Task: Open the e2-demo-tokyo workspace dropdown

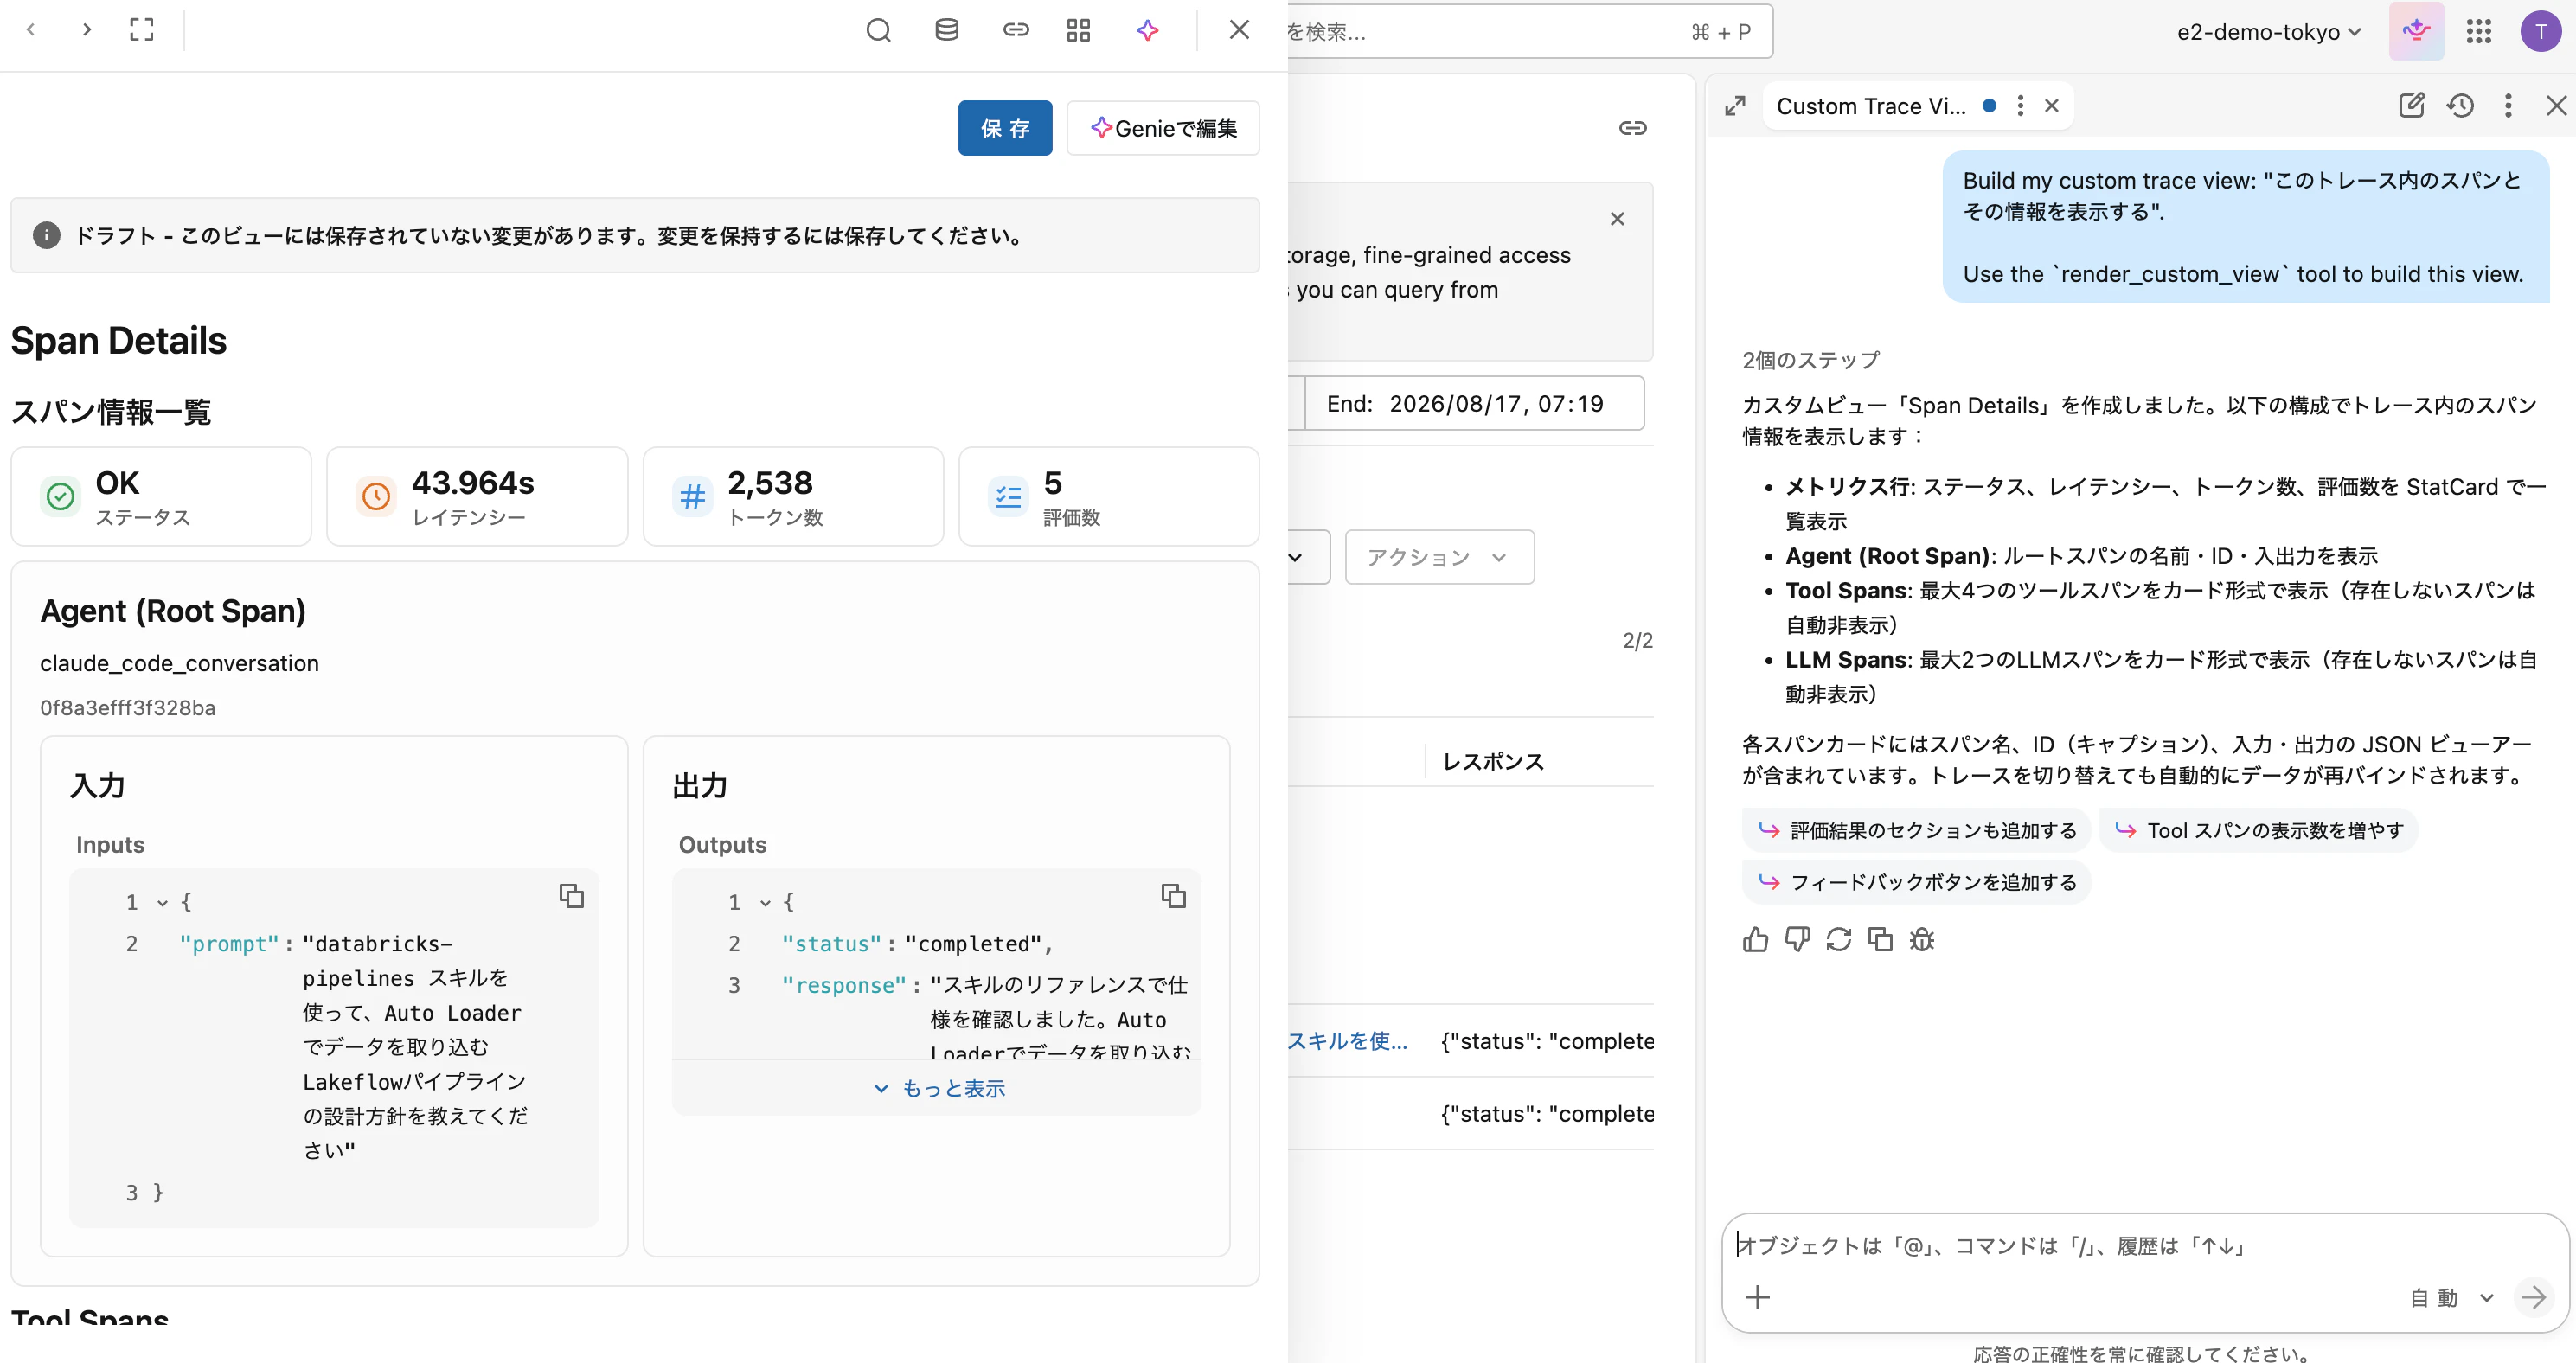Action: pos(2268,32)
